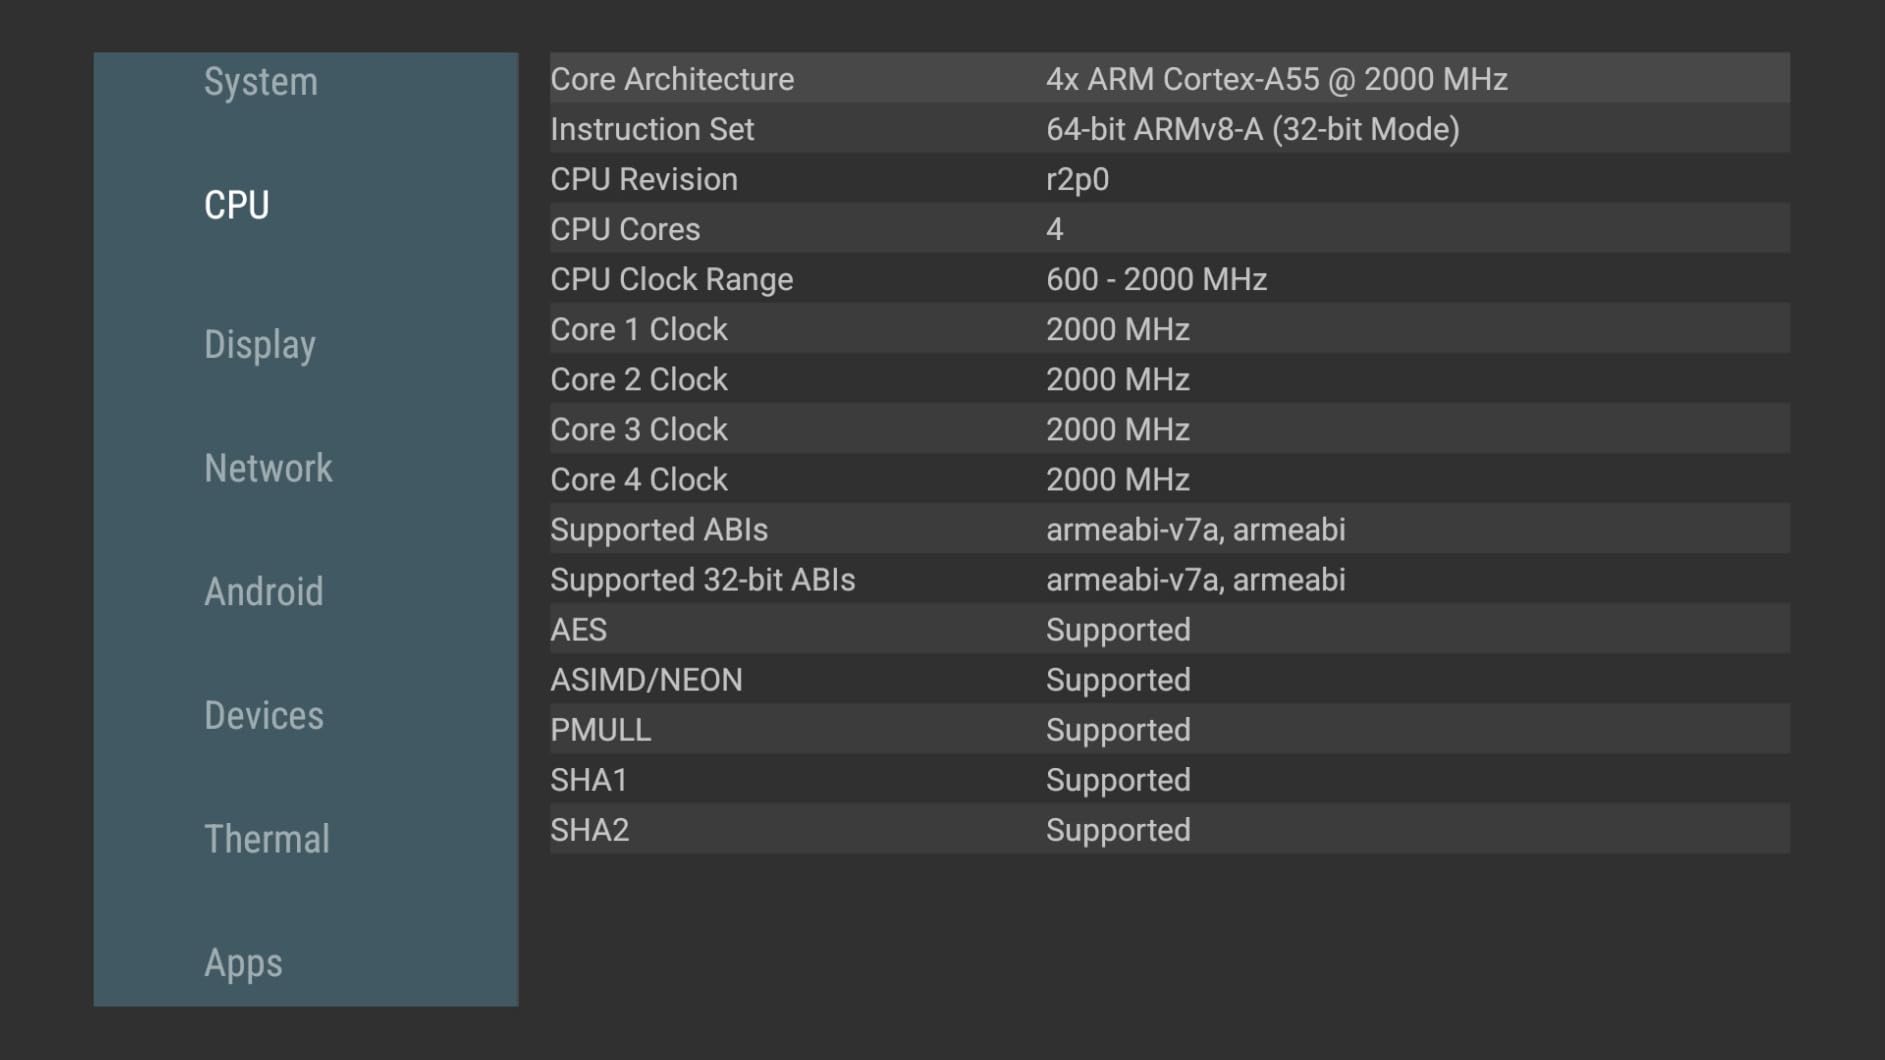Open the Devices section
The image size is (1885, 1060).
(x=264, y=716)
